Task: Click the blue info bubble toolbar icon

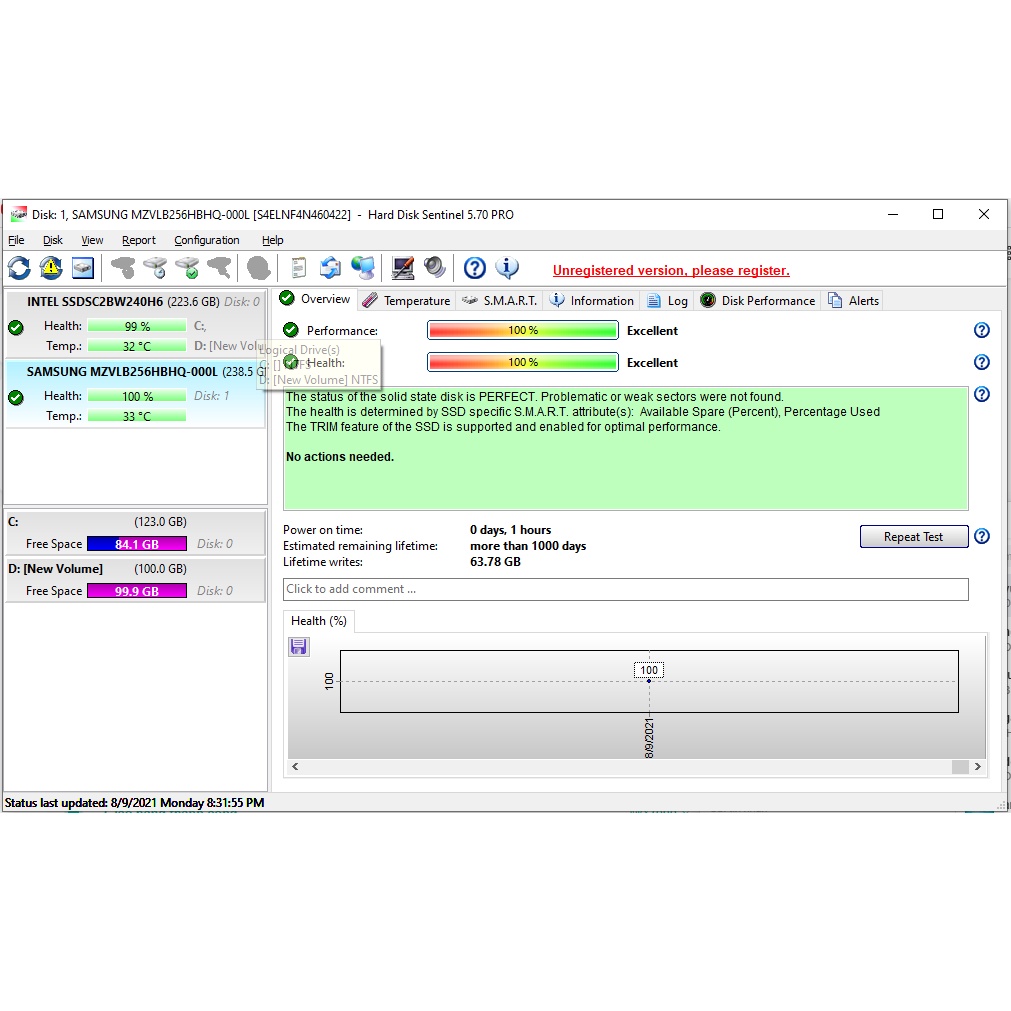Action: pos(507,268)
